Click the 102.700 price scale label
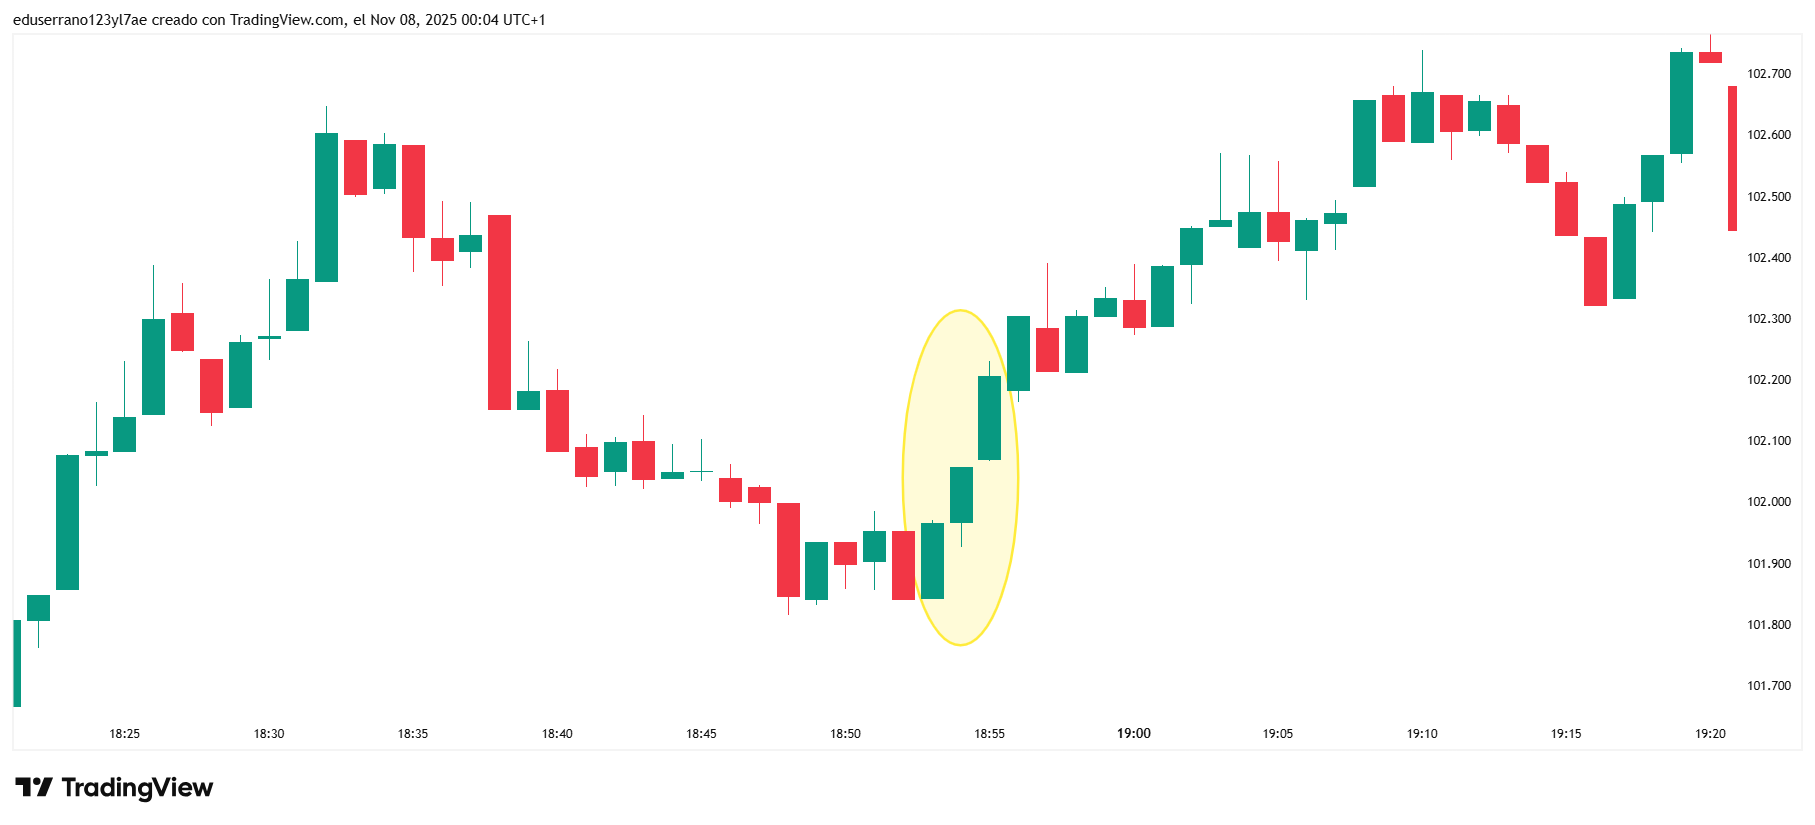The width and height of the screenshot is (1815, 825). (1769, 74)
